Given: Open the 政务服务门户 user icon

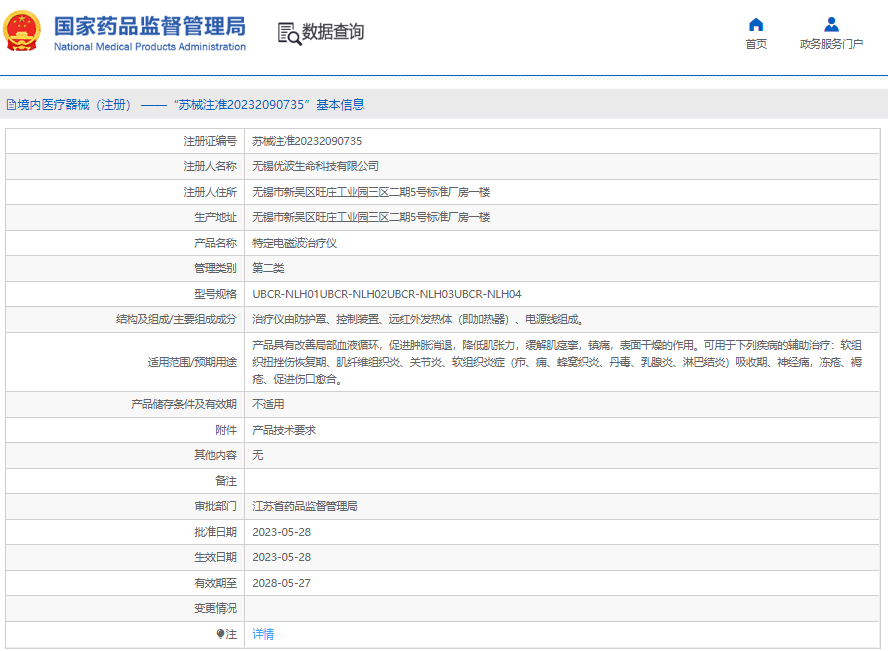Looking at the screenshot, I should click(x=831, y=24).
